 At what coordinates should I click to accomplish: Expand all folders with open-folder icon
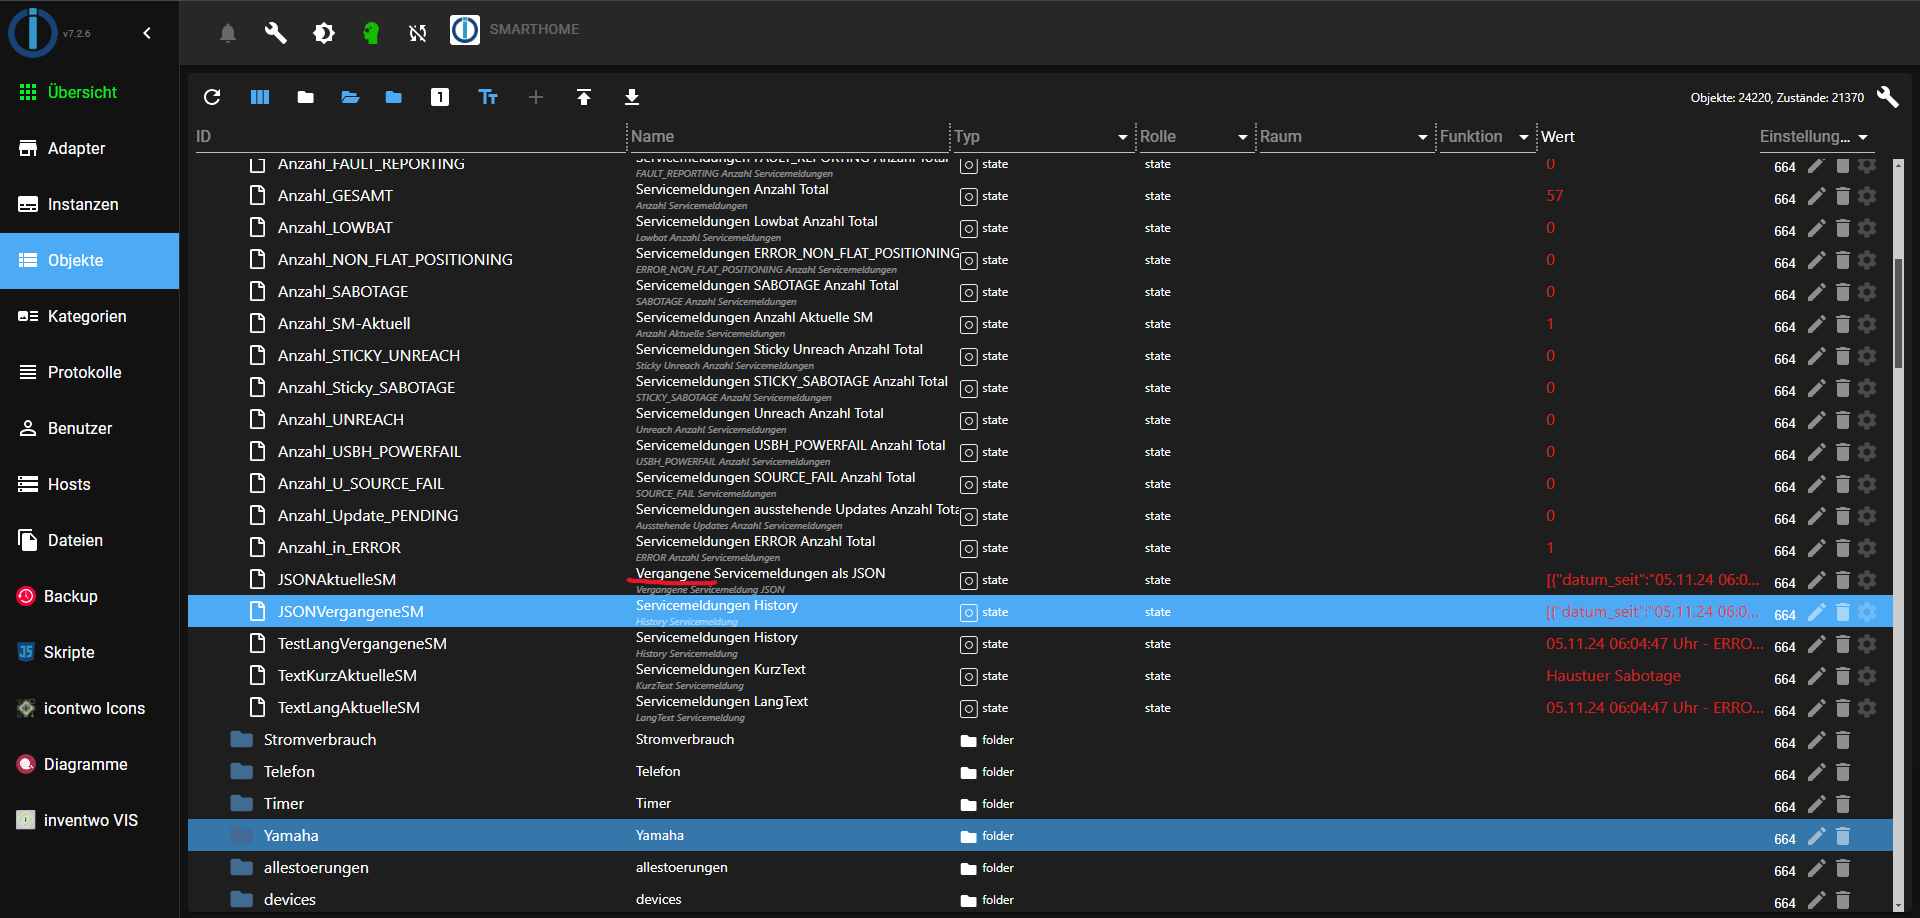click(x=350, y=97)
